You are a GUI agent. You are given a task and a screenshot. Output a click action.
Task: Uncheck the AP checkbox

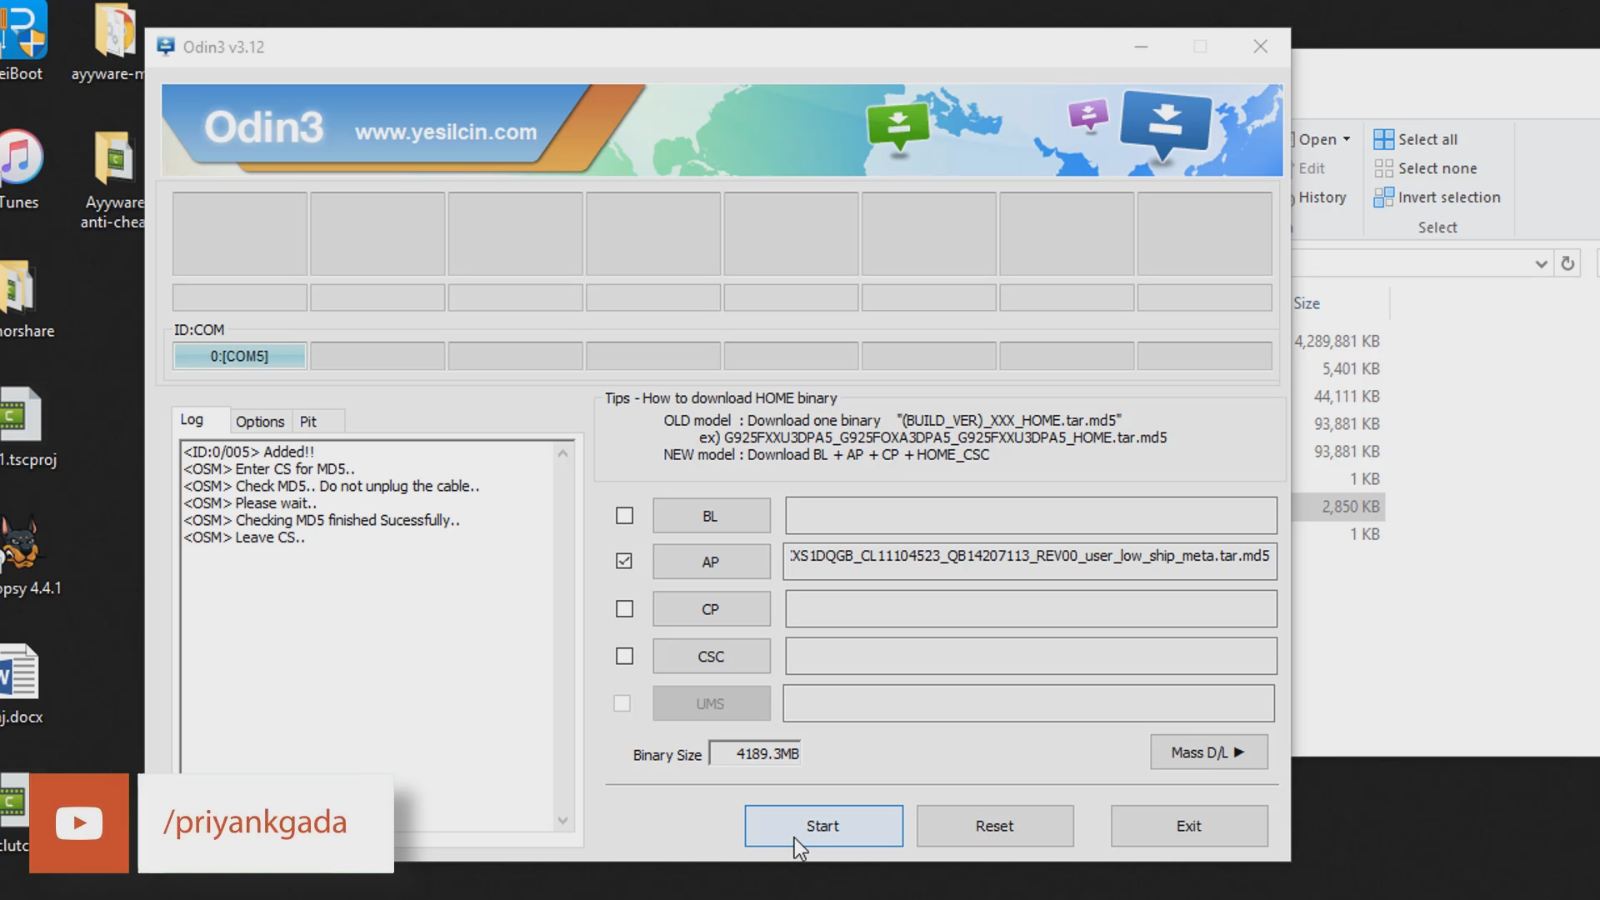pyautogui.click(x=624, y=561)
